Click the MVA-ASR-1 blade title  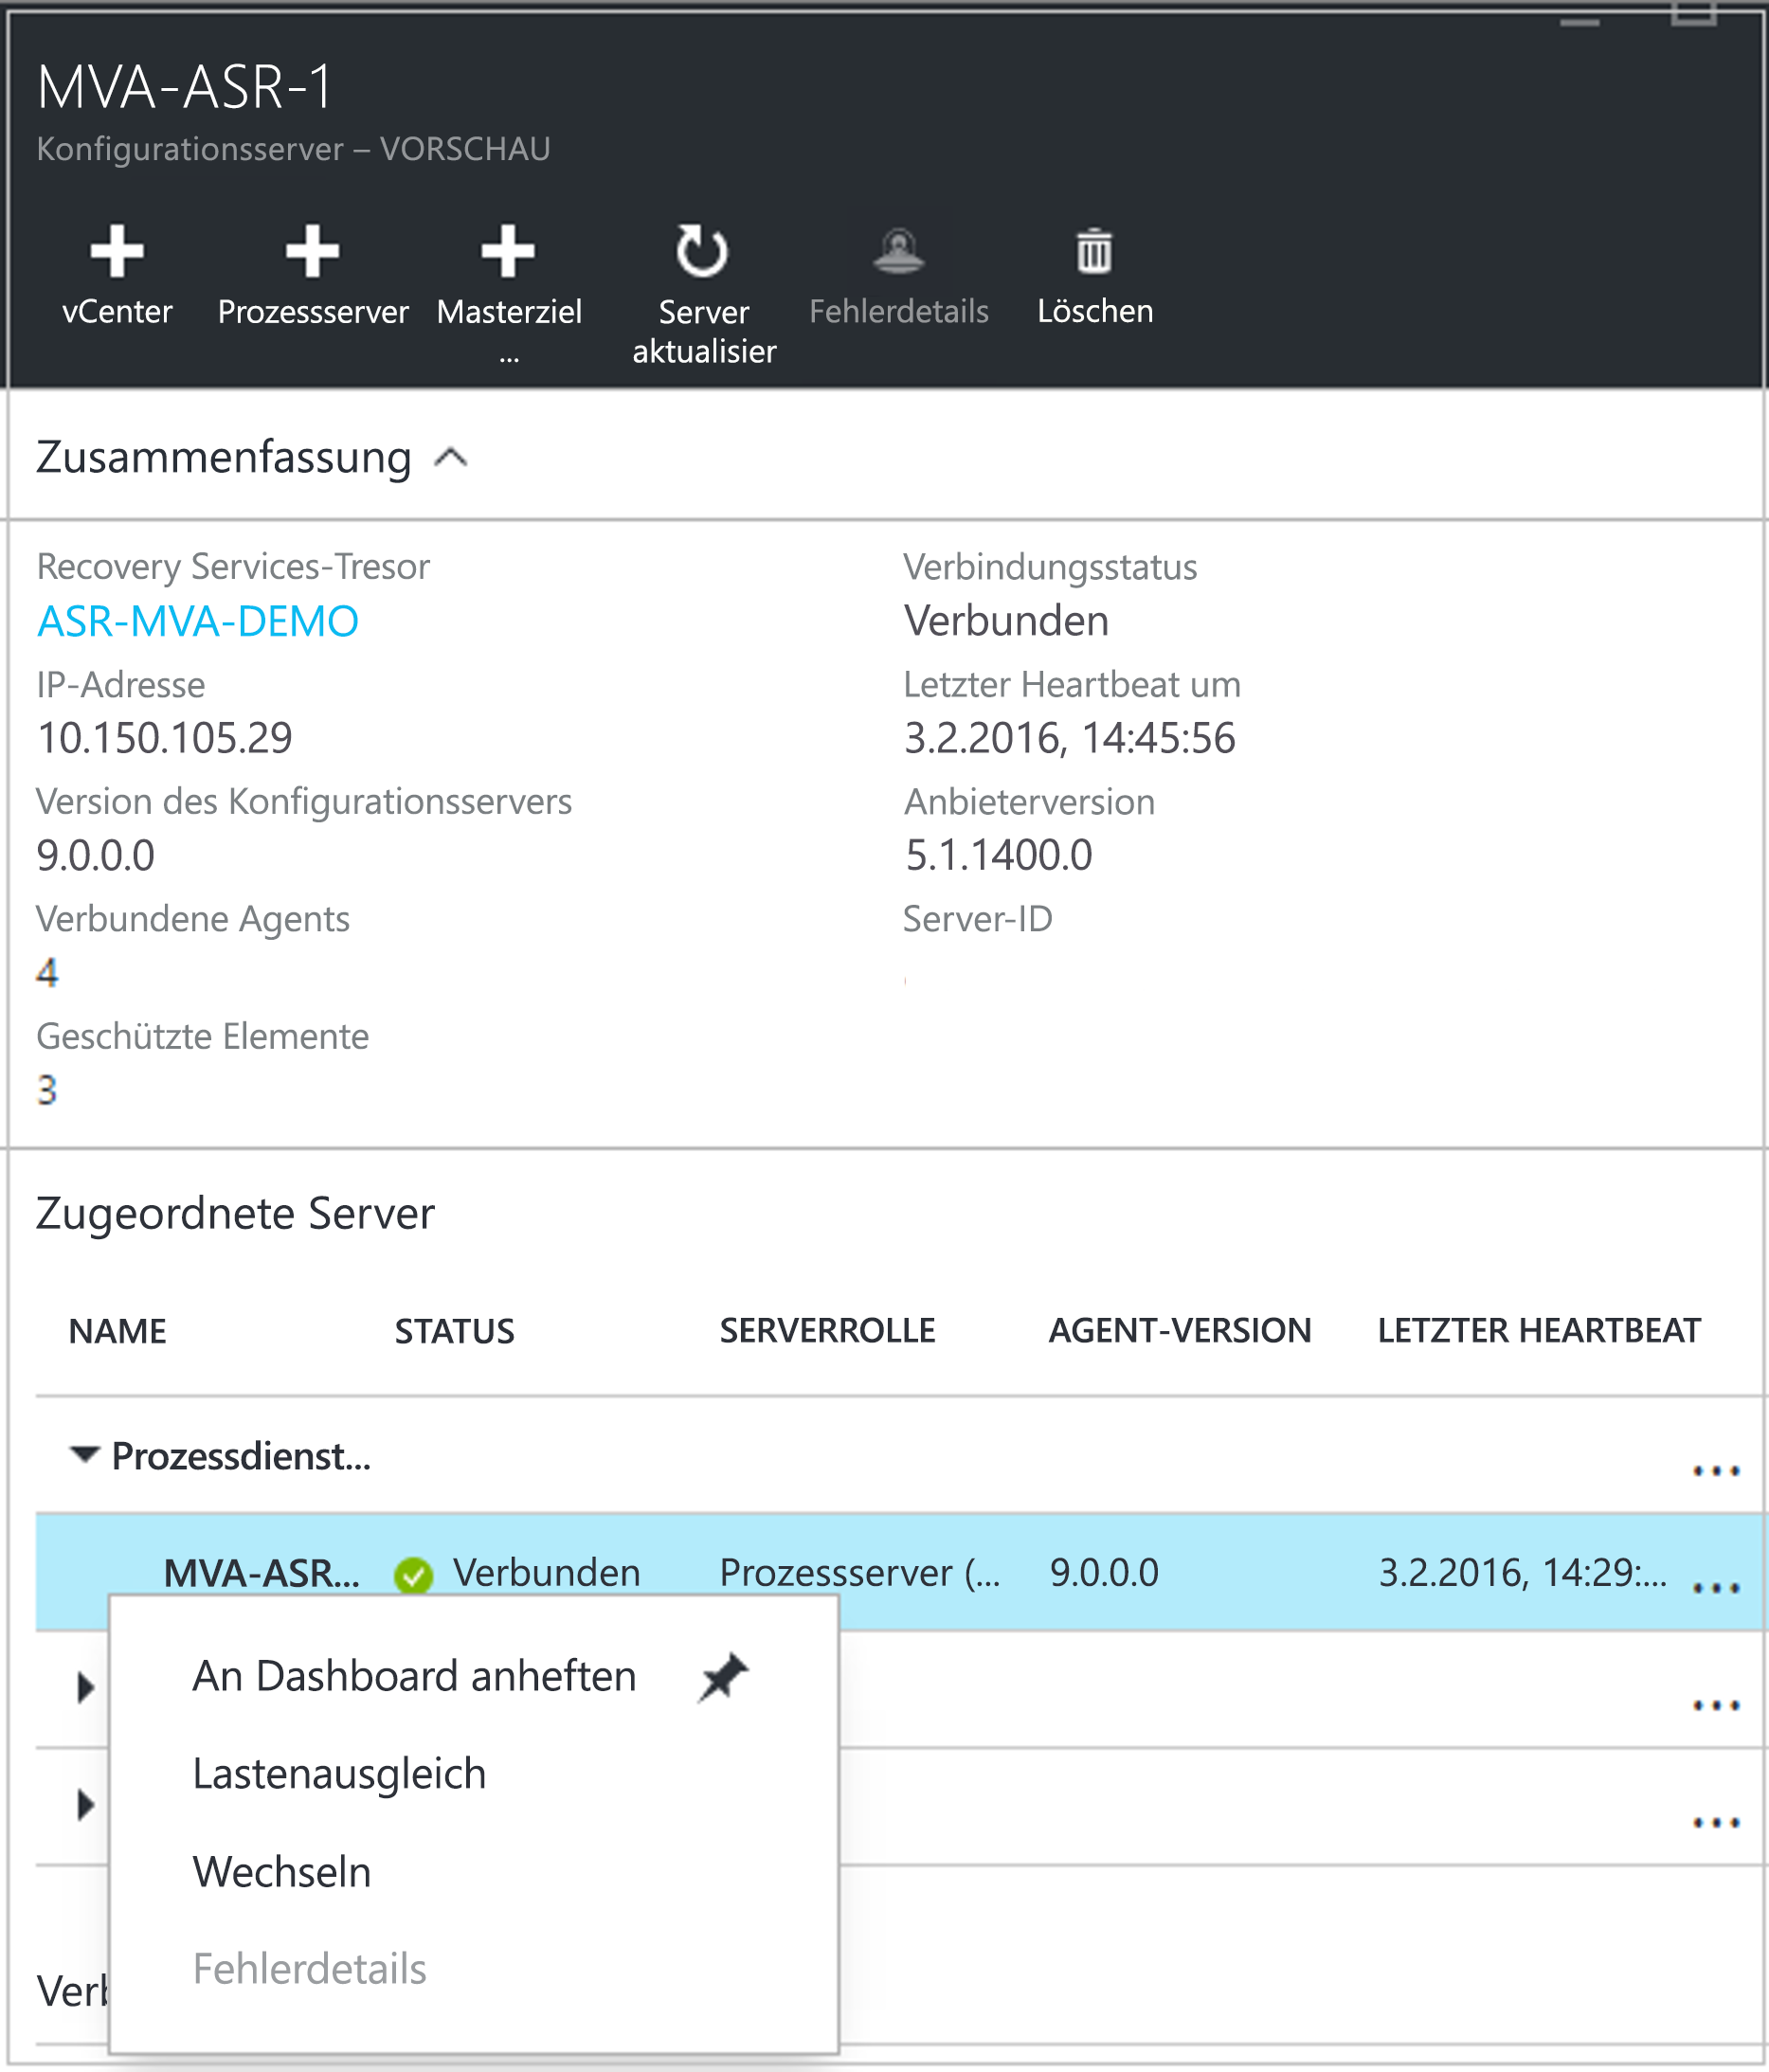tap(184, 87)
